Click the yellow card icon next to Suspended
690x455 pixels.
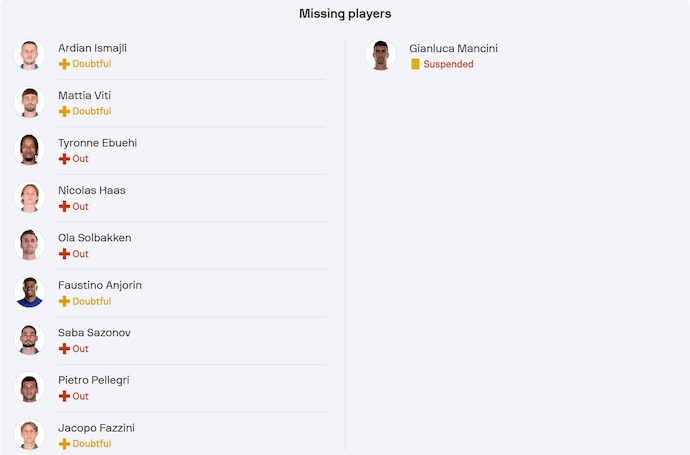415,64
